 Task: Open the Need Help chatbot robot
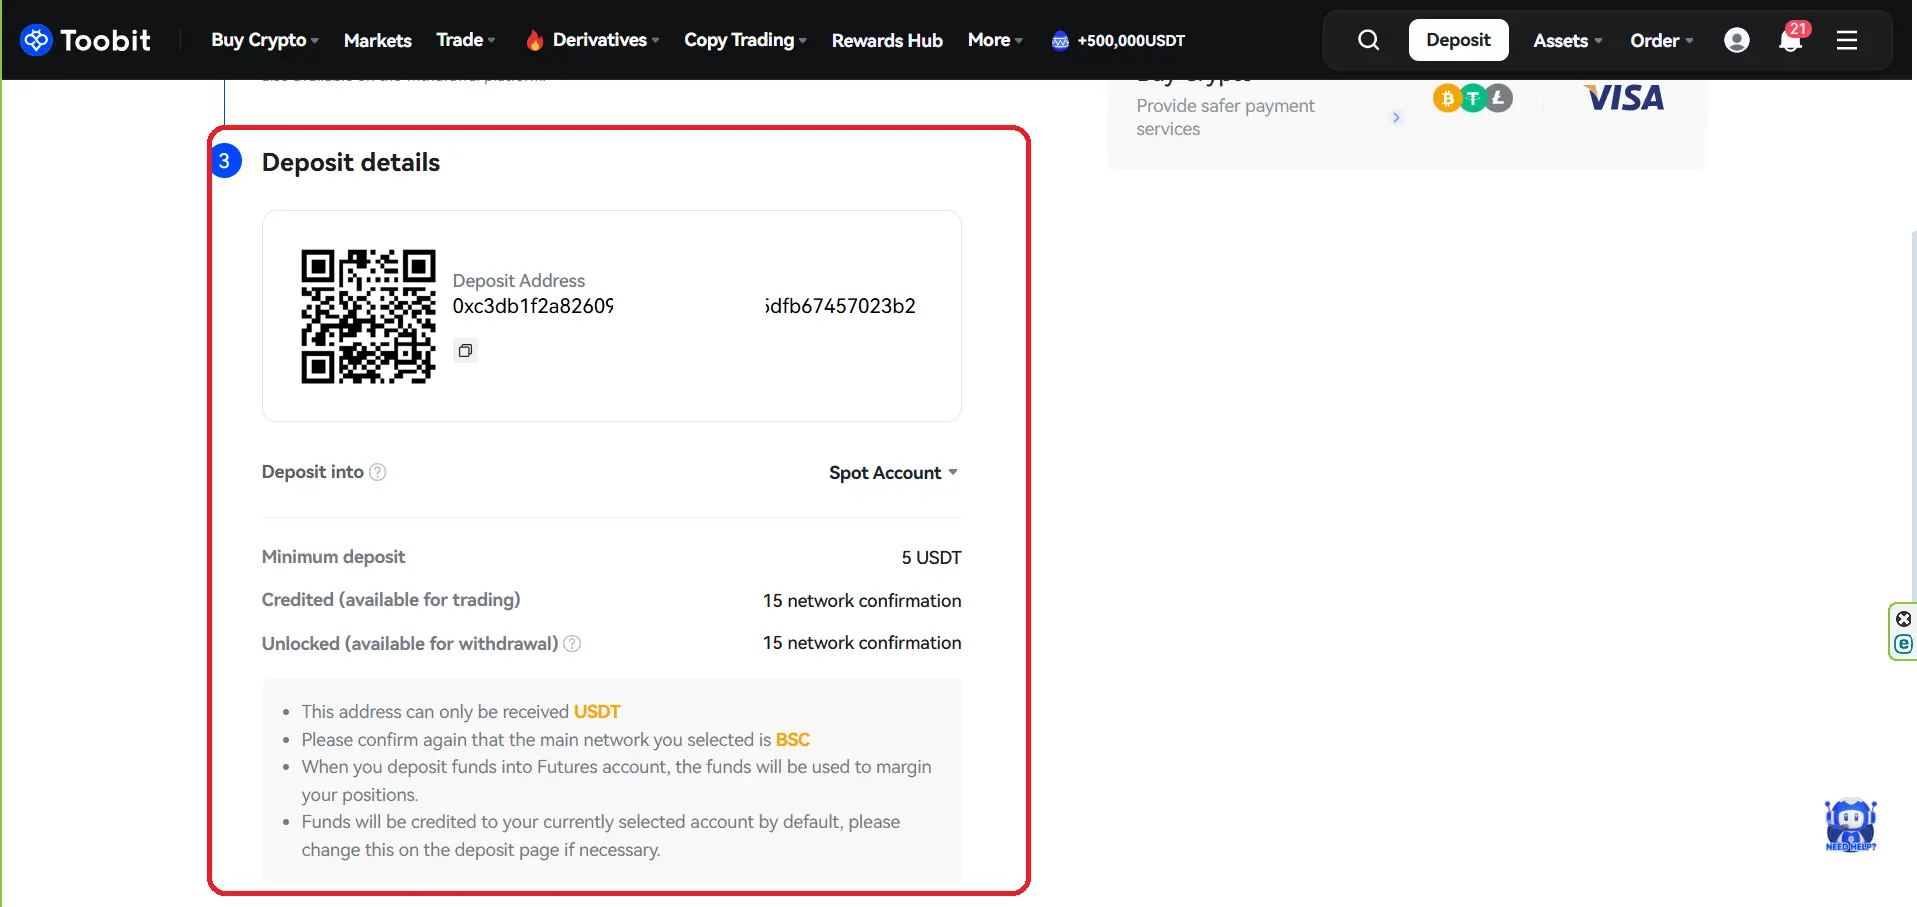pos(1850,825)
